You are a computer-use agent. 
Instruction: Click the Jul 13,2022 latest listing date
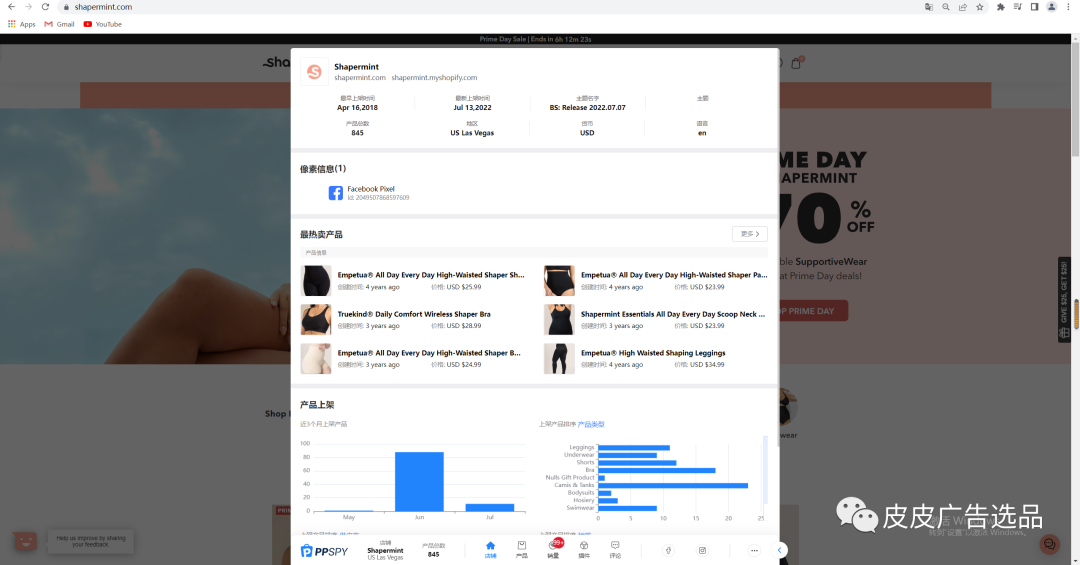[472, 107]
